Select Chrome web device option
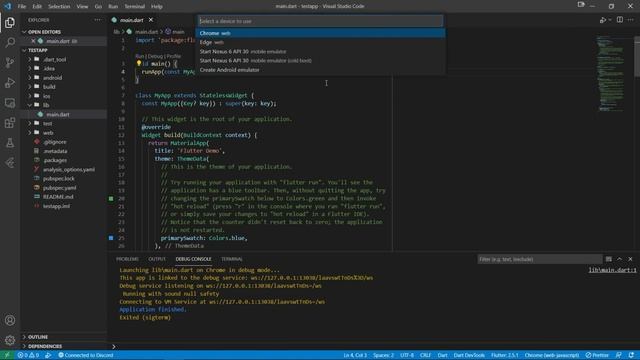 point(320,33)
